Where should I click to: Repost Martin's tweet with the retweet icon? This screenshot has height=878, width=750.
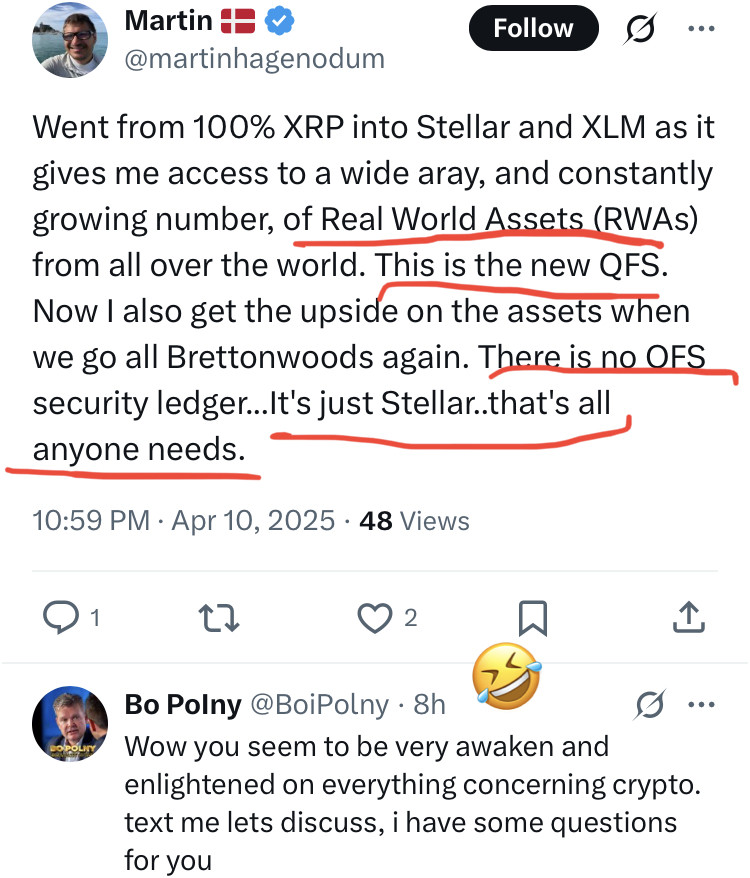pyautogui.click(x=217, y=619)
